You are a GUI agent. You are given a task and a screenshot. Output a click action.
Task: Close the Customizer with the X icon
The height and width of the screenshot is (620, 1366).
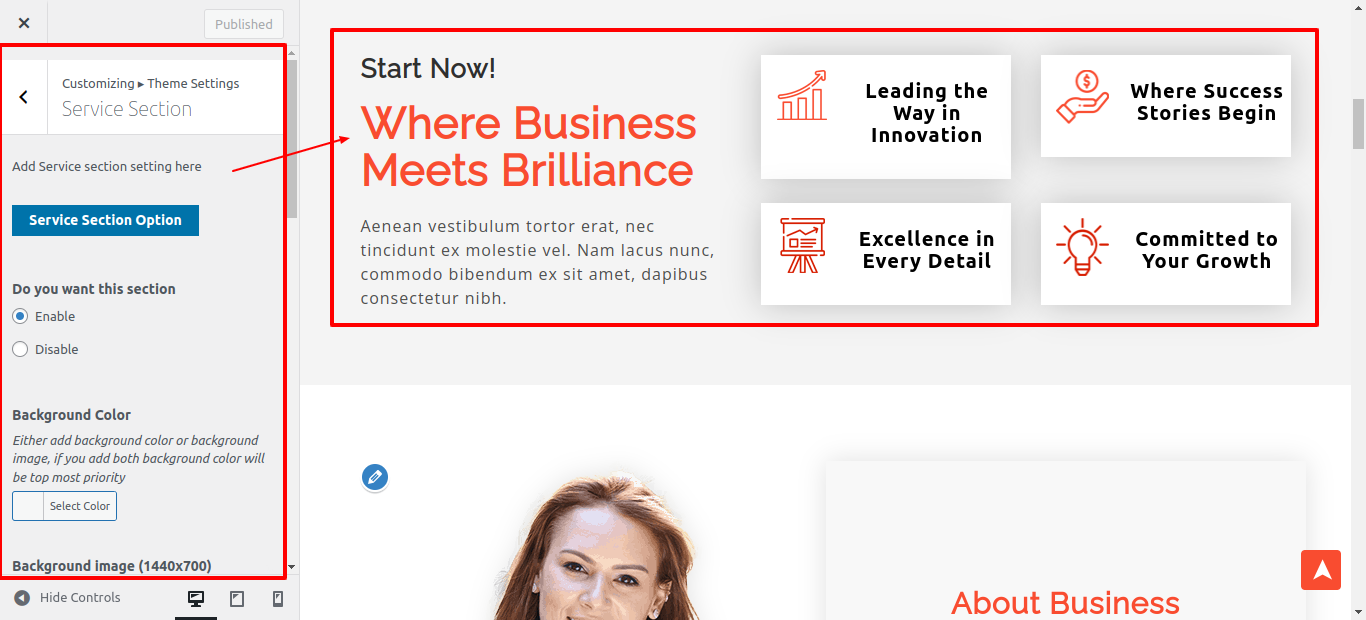[x=24, y=23]
